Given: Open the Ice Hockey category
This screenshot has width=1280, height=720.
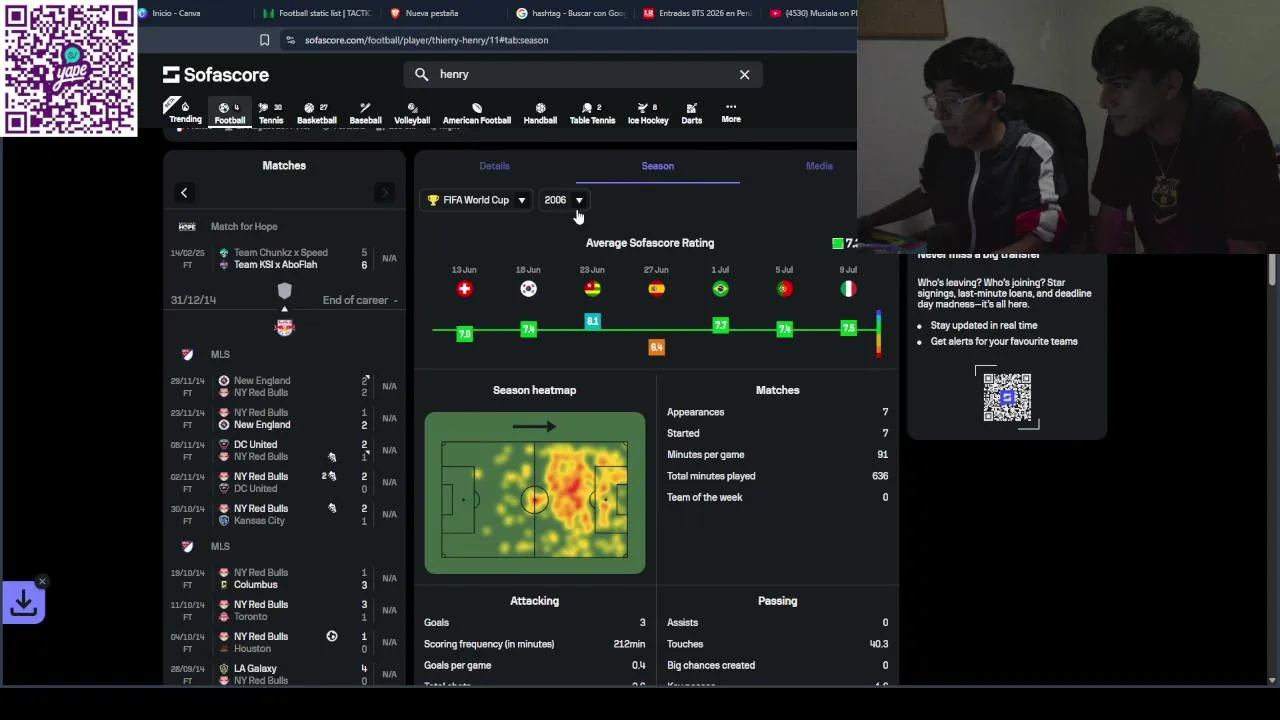Looking at the screenshot, I should 648,112.
